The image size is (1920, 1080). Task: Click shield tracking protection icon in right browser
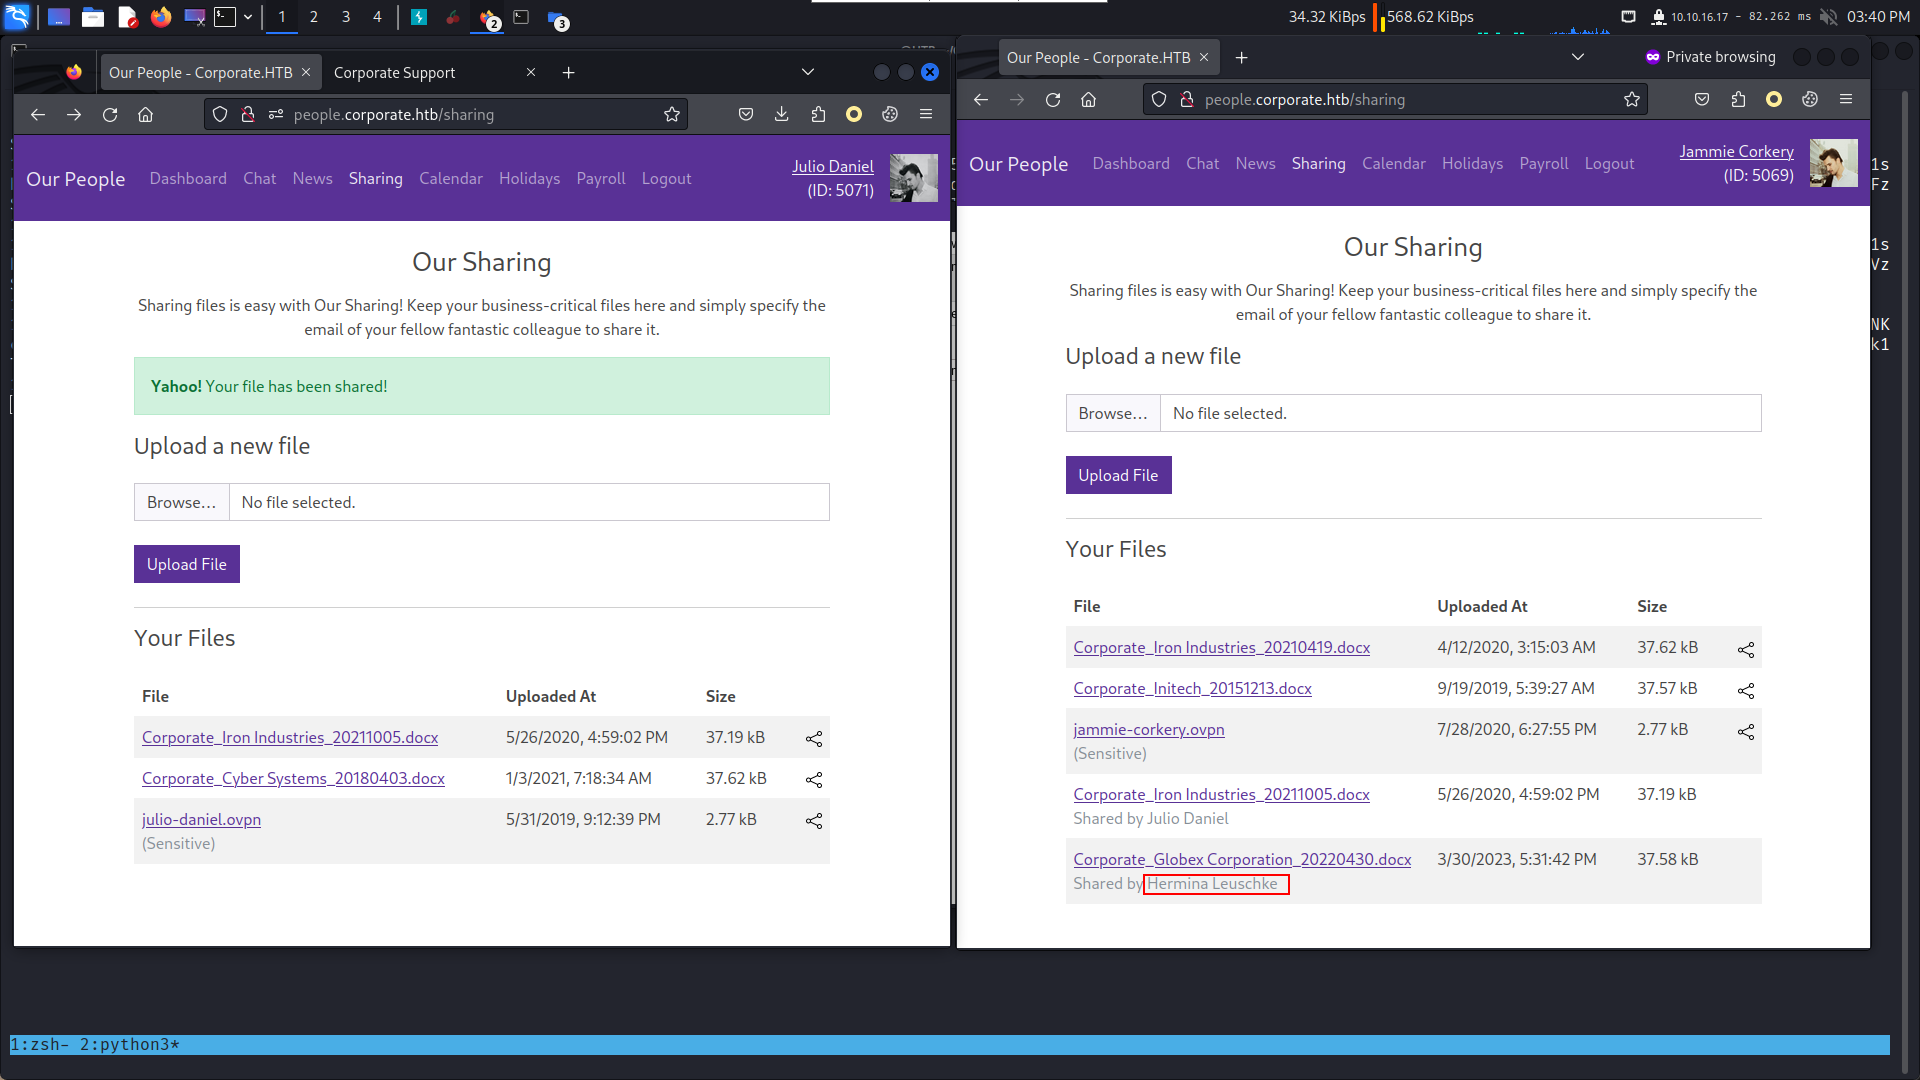click(x=1159, y=100)
